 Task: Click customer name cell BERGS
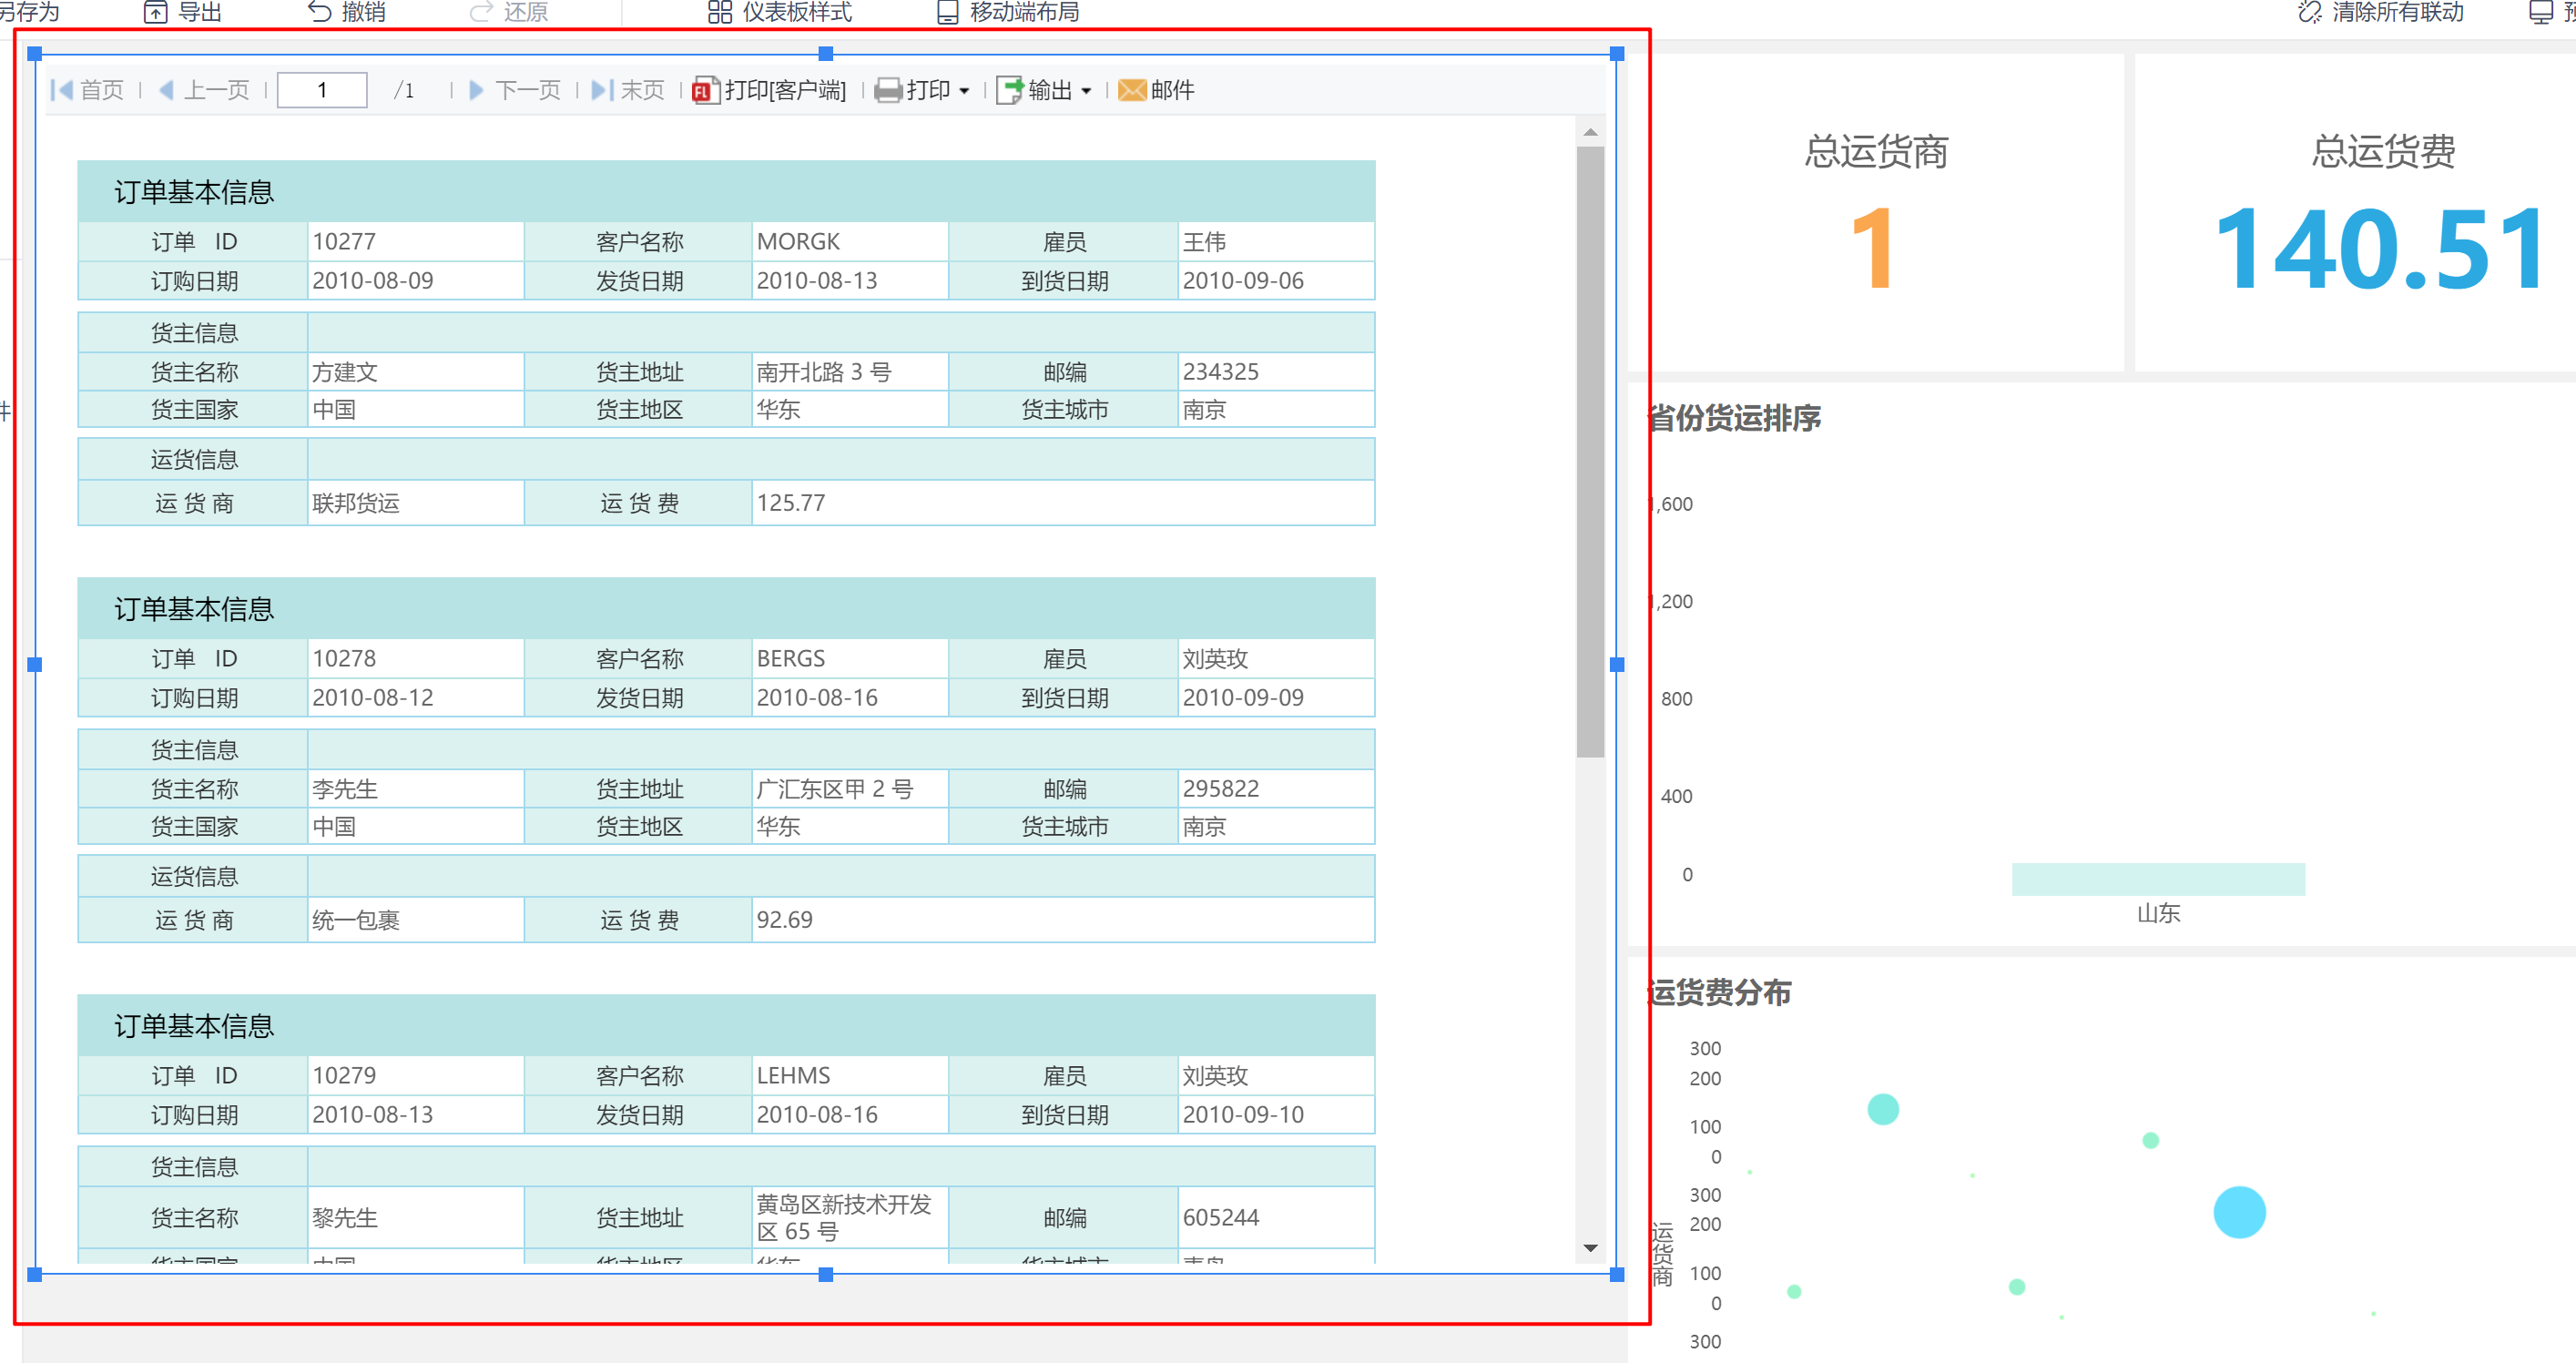[x=849, y=659]
